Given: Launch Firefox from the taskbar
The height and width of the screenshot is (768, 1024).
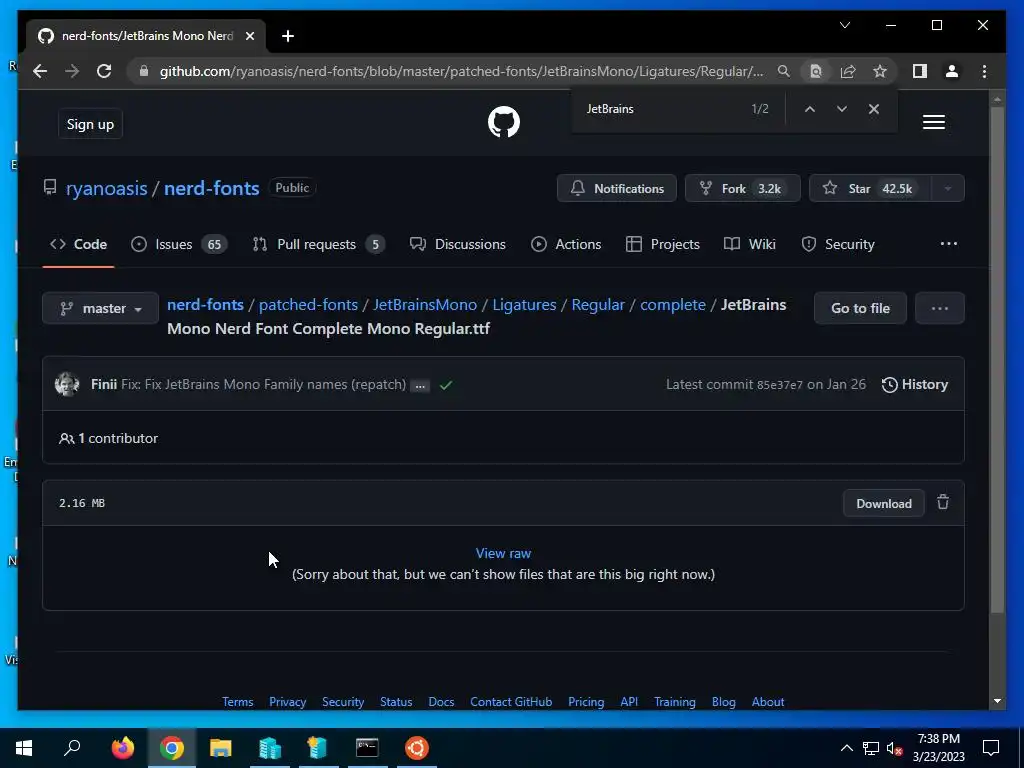Looking at the screenshot, I should click(123, 748).
